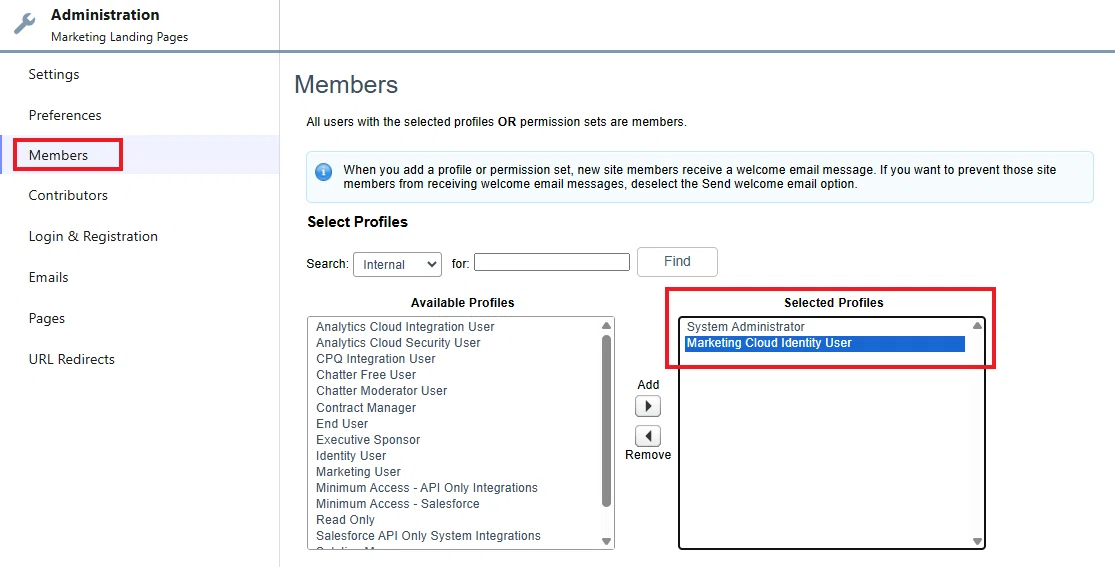This screenshot has width=1115, height=567.
Task: Select Analytics Cloud Security User profile
Action: click(398, 343)
